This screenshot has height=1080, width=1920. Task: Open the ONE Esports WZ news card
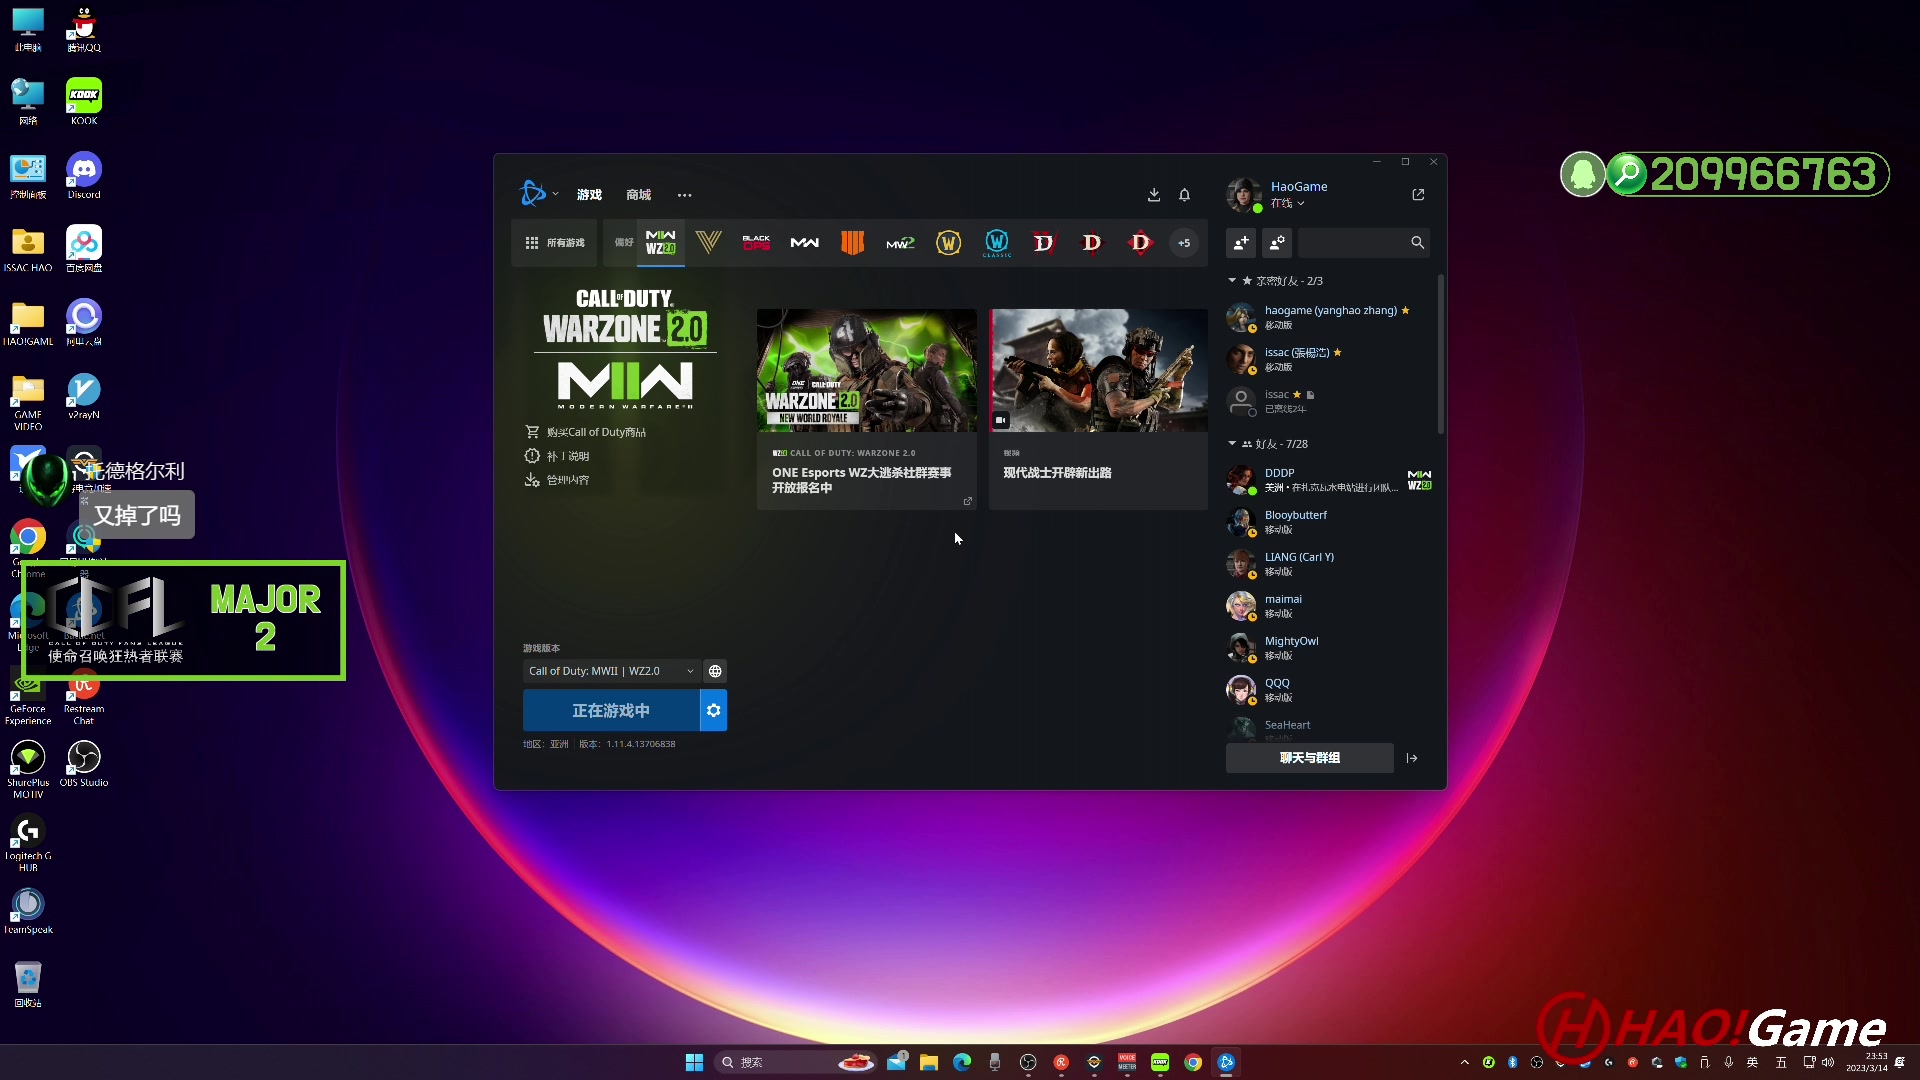pyautogui.click(x=866, y=409)
